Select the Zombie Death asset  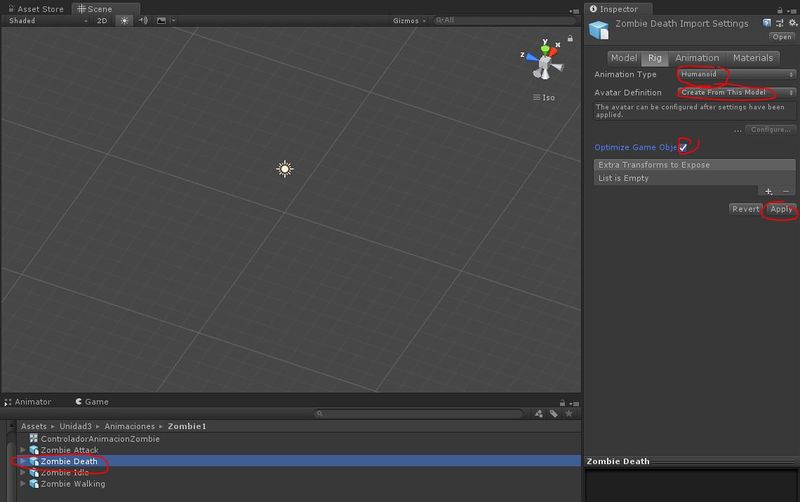click(69, 461)
